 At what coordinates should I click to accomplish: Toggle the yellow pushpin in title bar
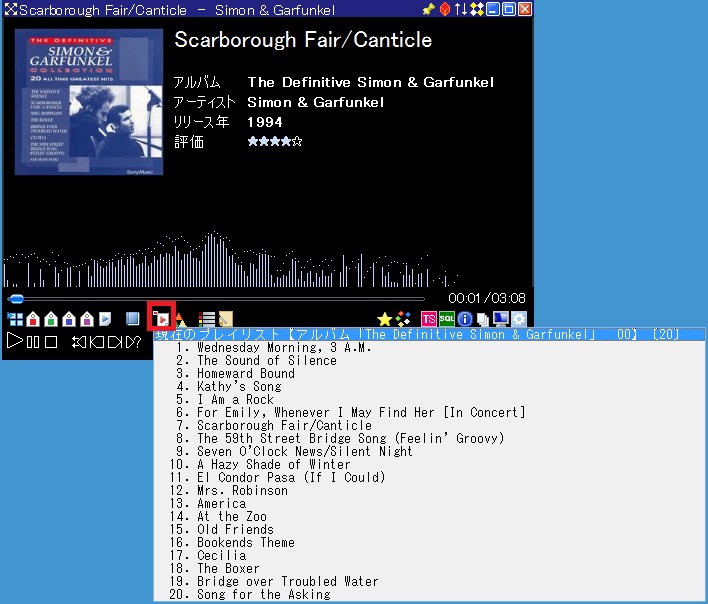click(x=428, y=9)
